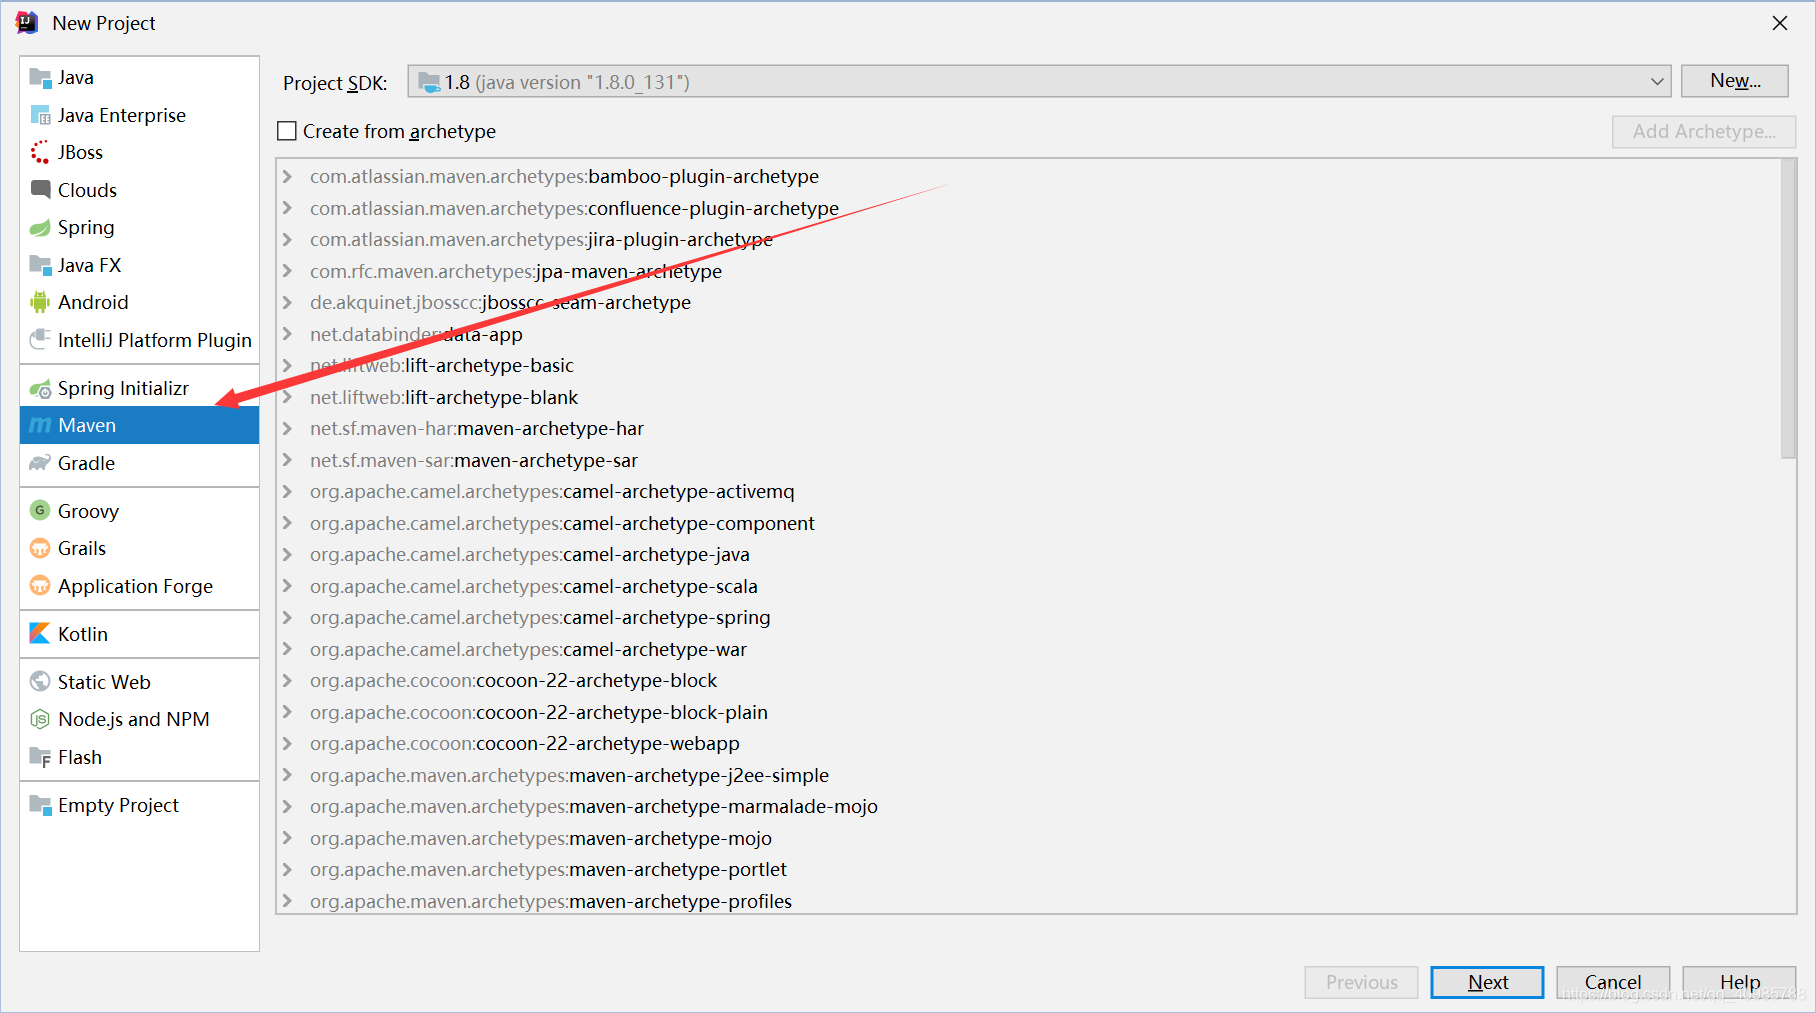This screenshot has height=1013, width=1816.
Task: Click the IntelliJ Platform Plugin icon
Action: [x=40, y=340]
